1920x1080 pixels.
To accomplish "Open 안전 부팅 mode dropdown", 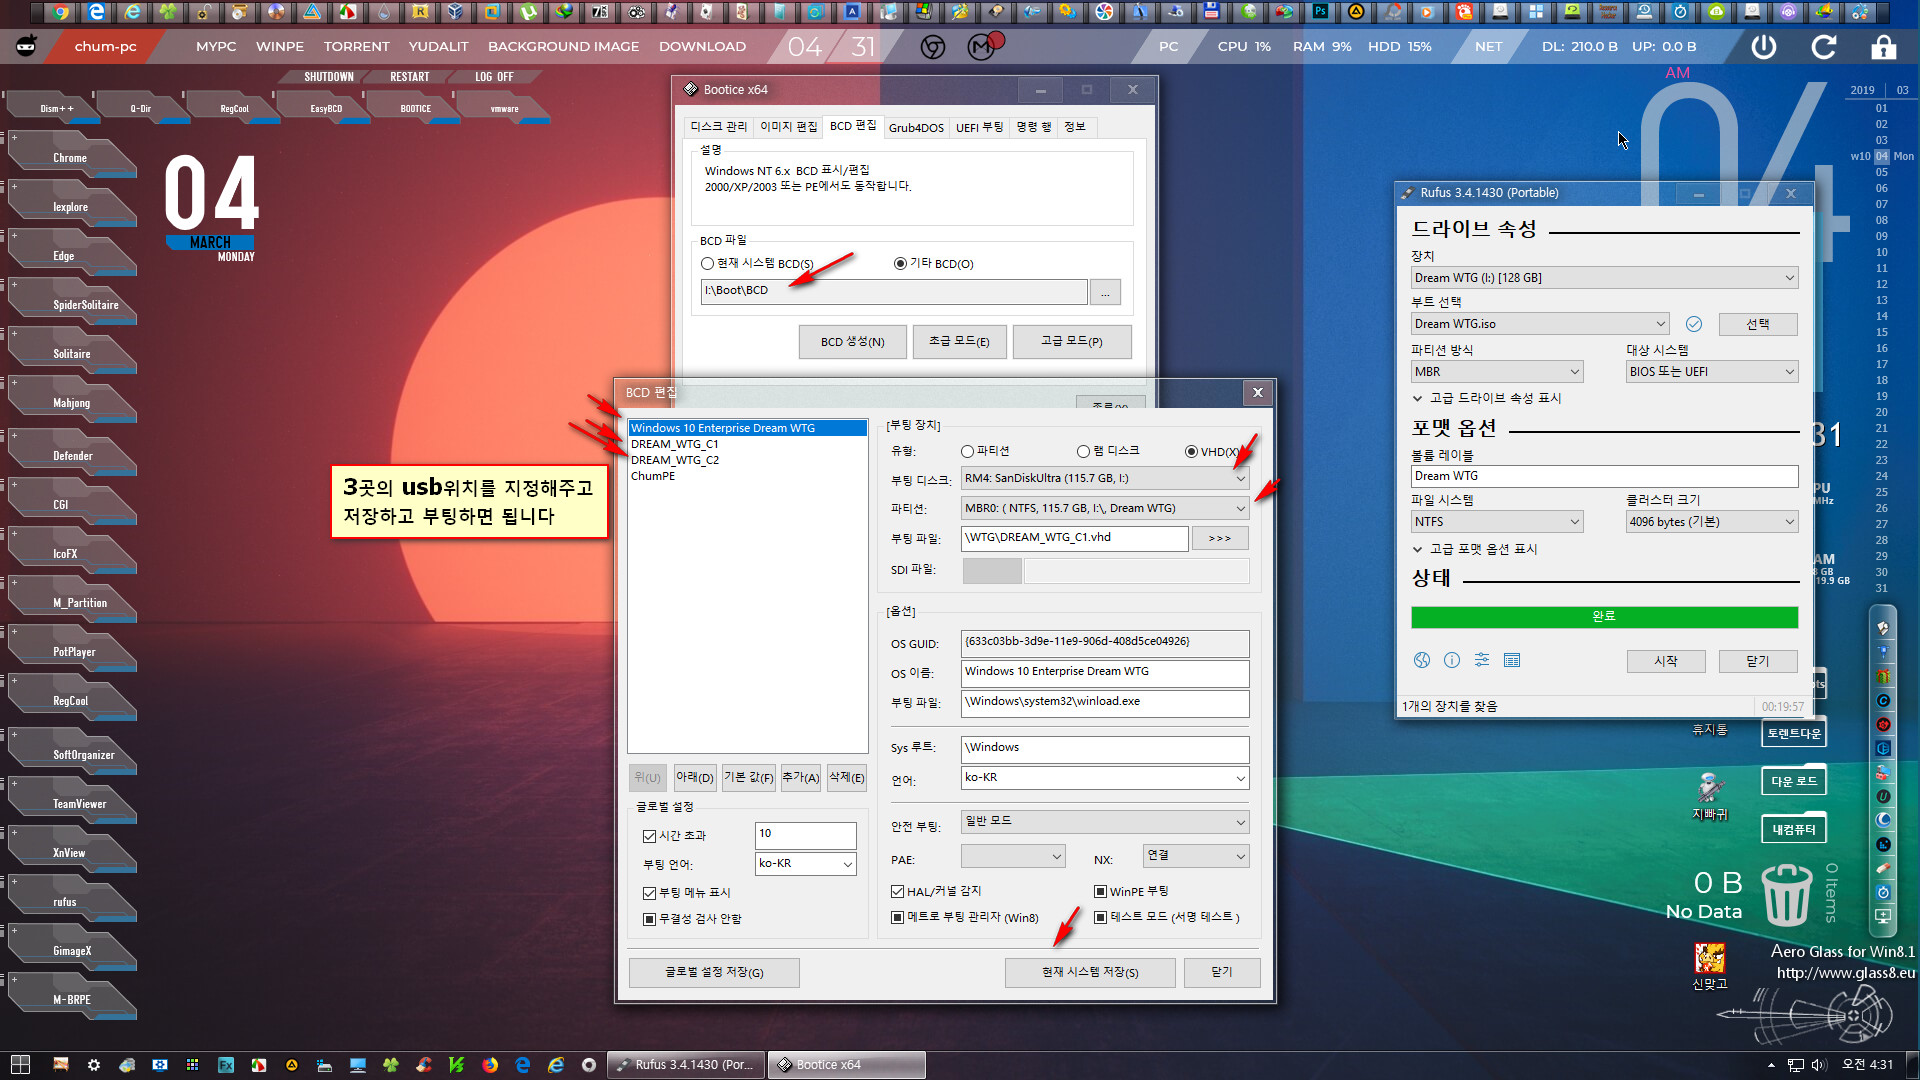I will pyautogui.click(x=1105, y=821).
